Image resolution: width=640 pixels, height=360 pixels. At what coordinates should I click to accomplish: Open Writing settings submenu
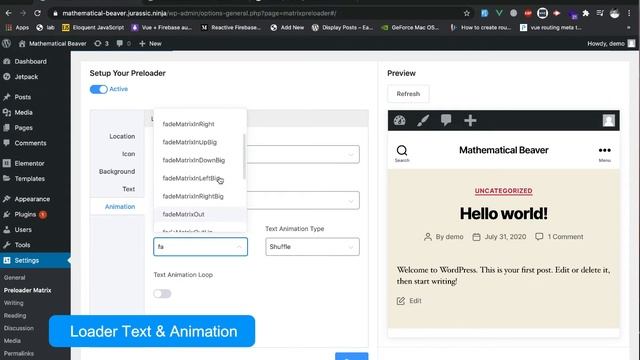pos(13,303)
